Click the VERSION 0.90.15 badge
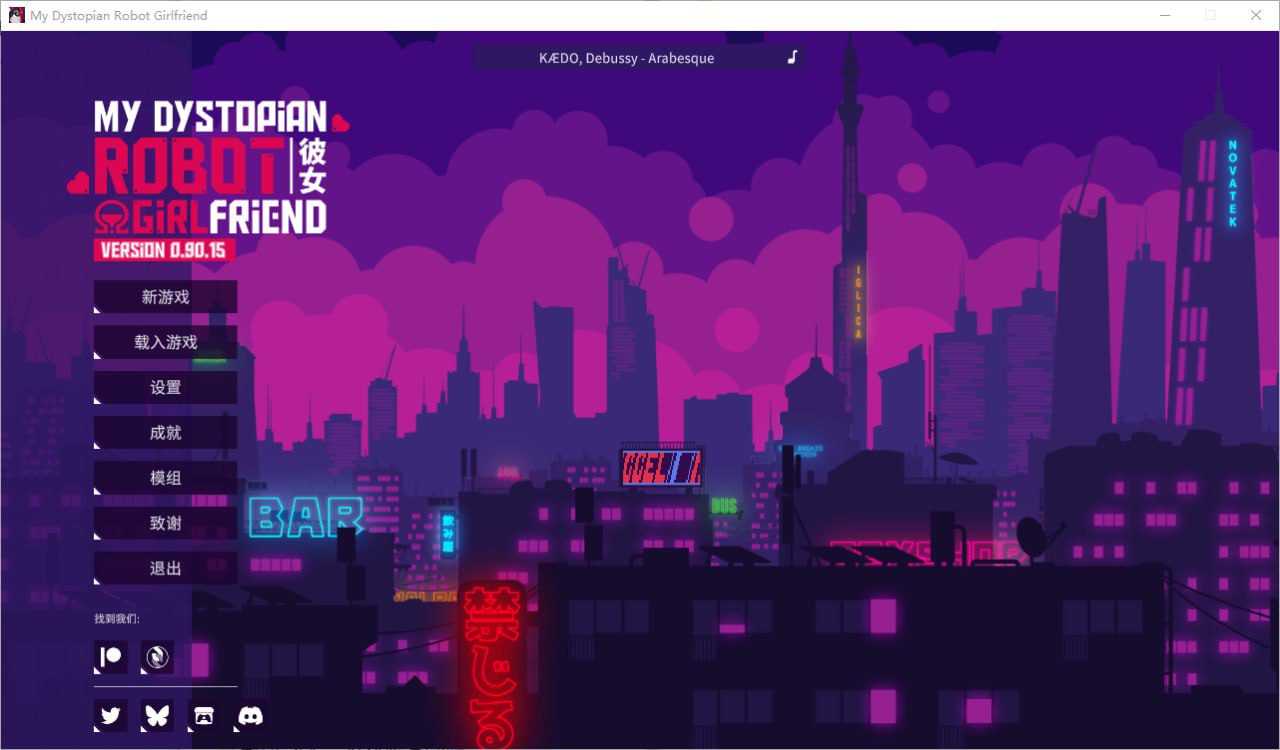Image resolution: width=1280 pixels, height=750 pixels. pos(165,251)
